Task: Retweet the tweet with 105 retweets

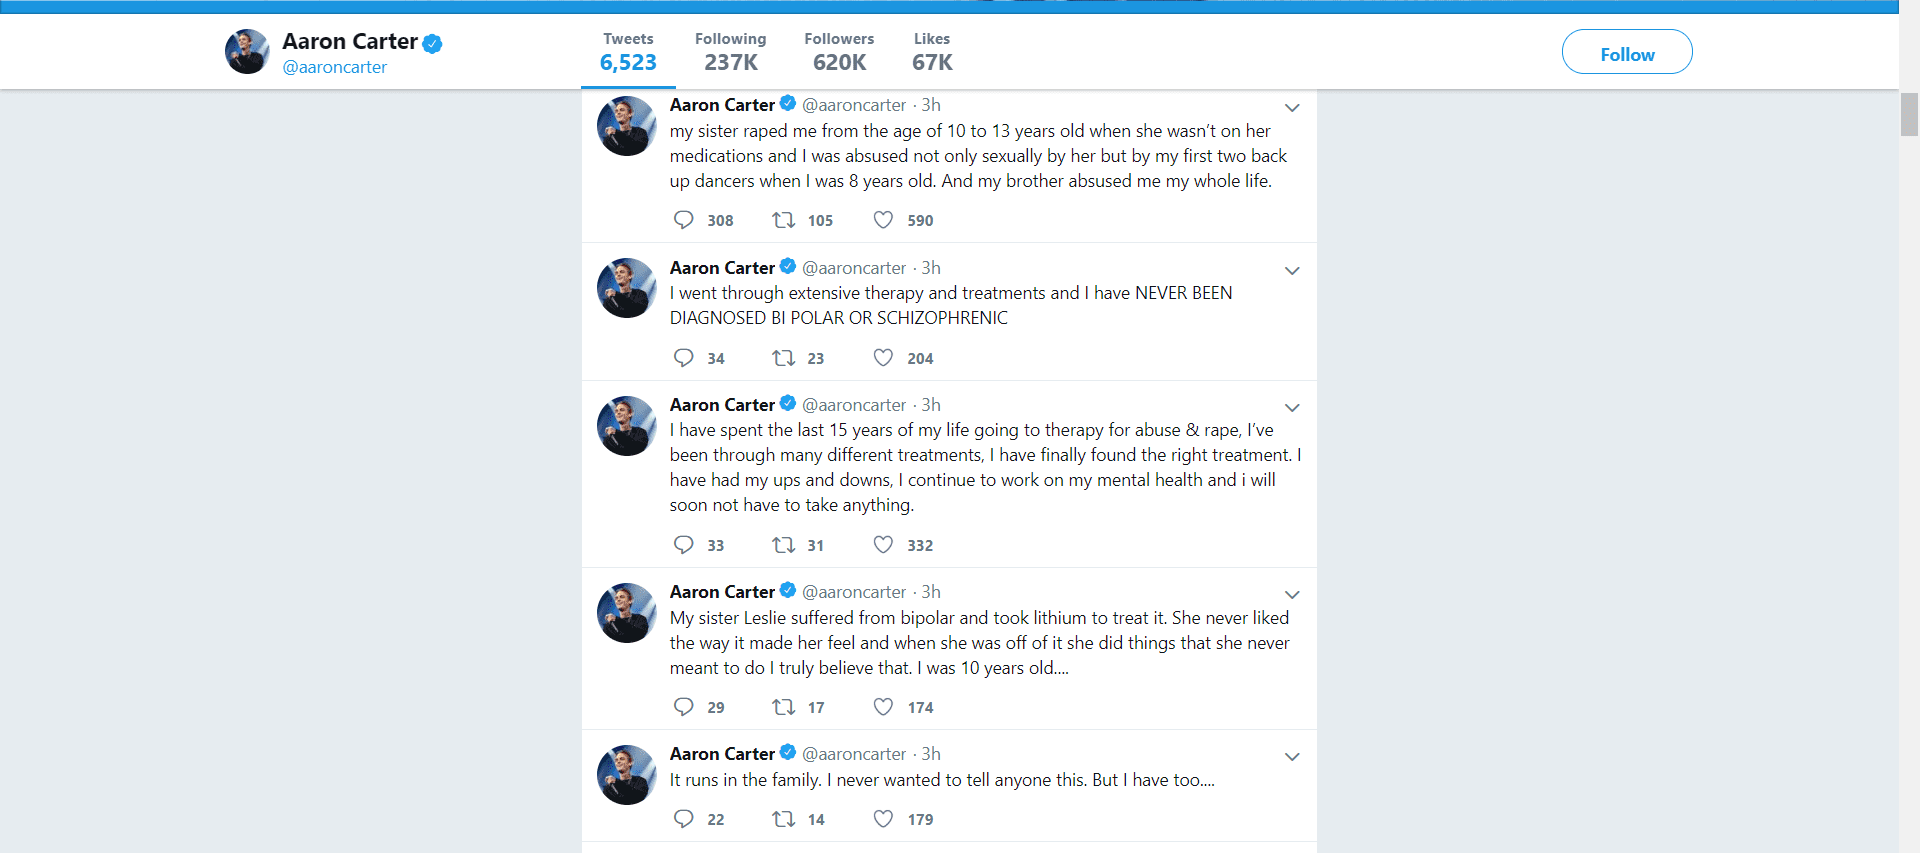Action: click(783, 220)
